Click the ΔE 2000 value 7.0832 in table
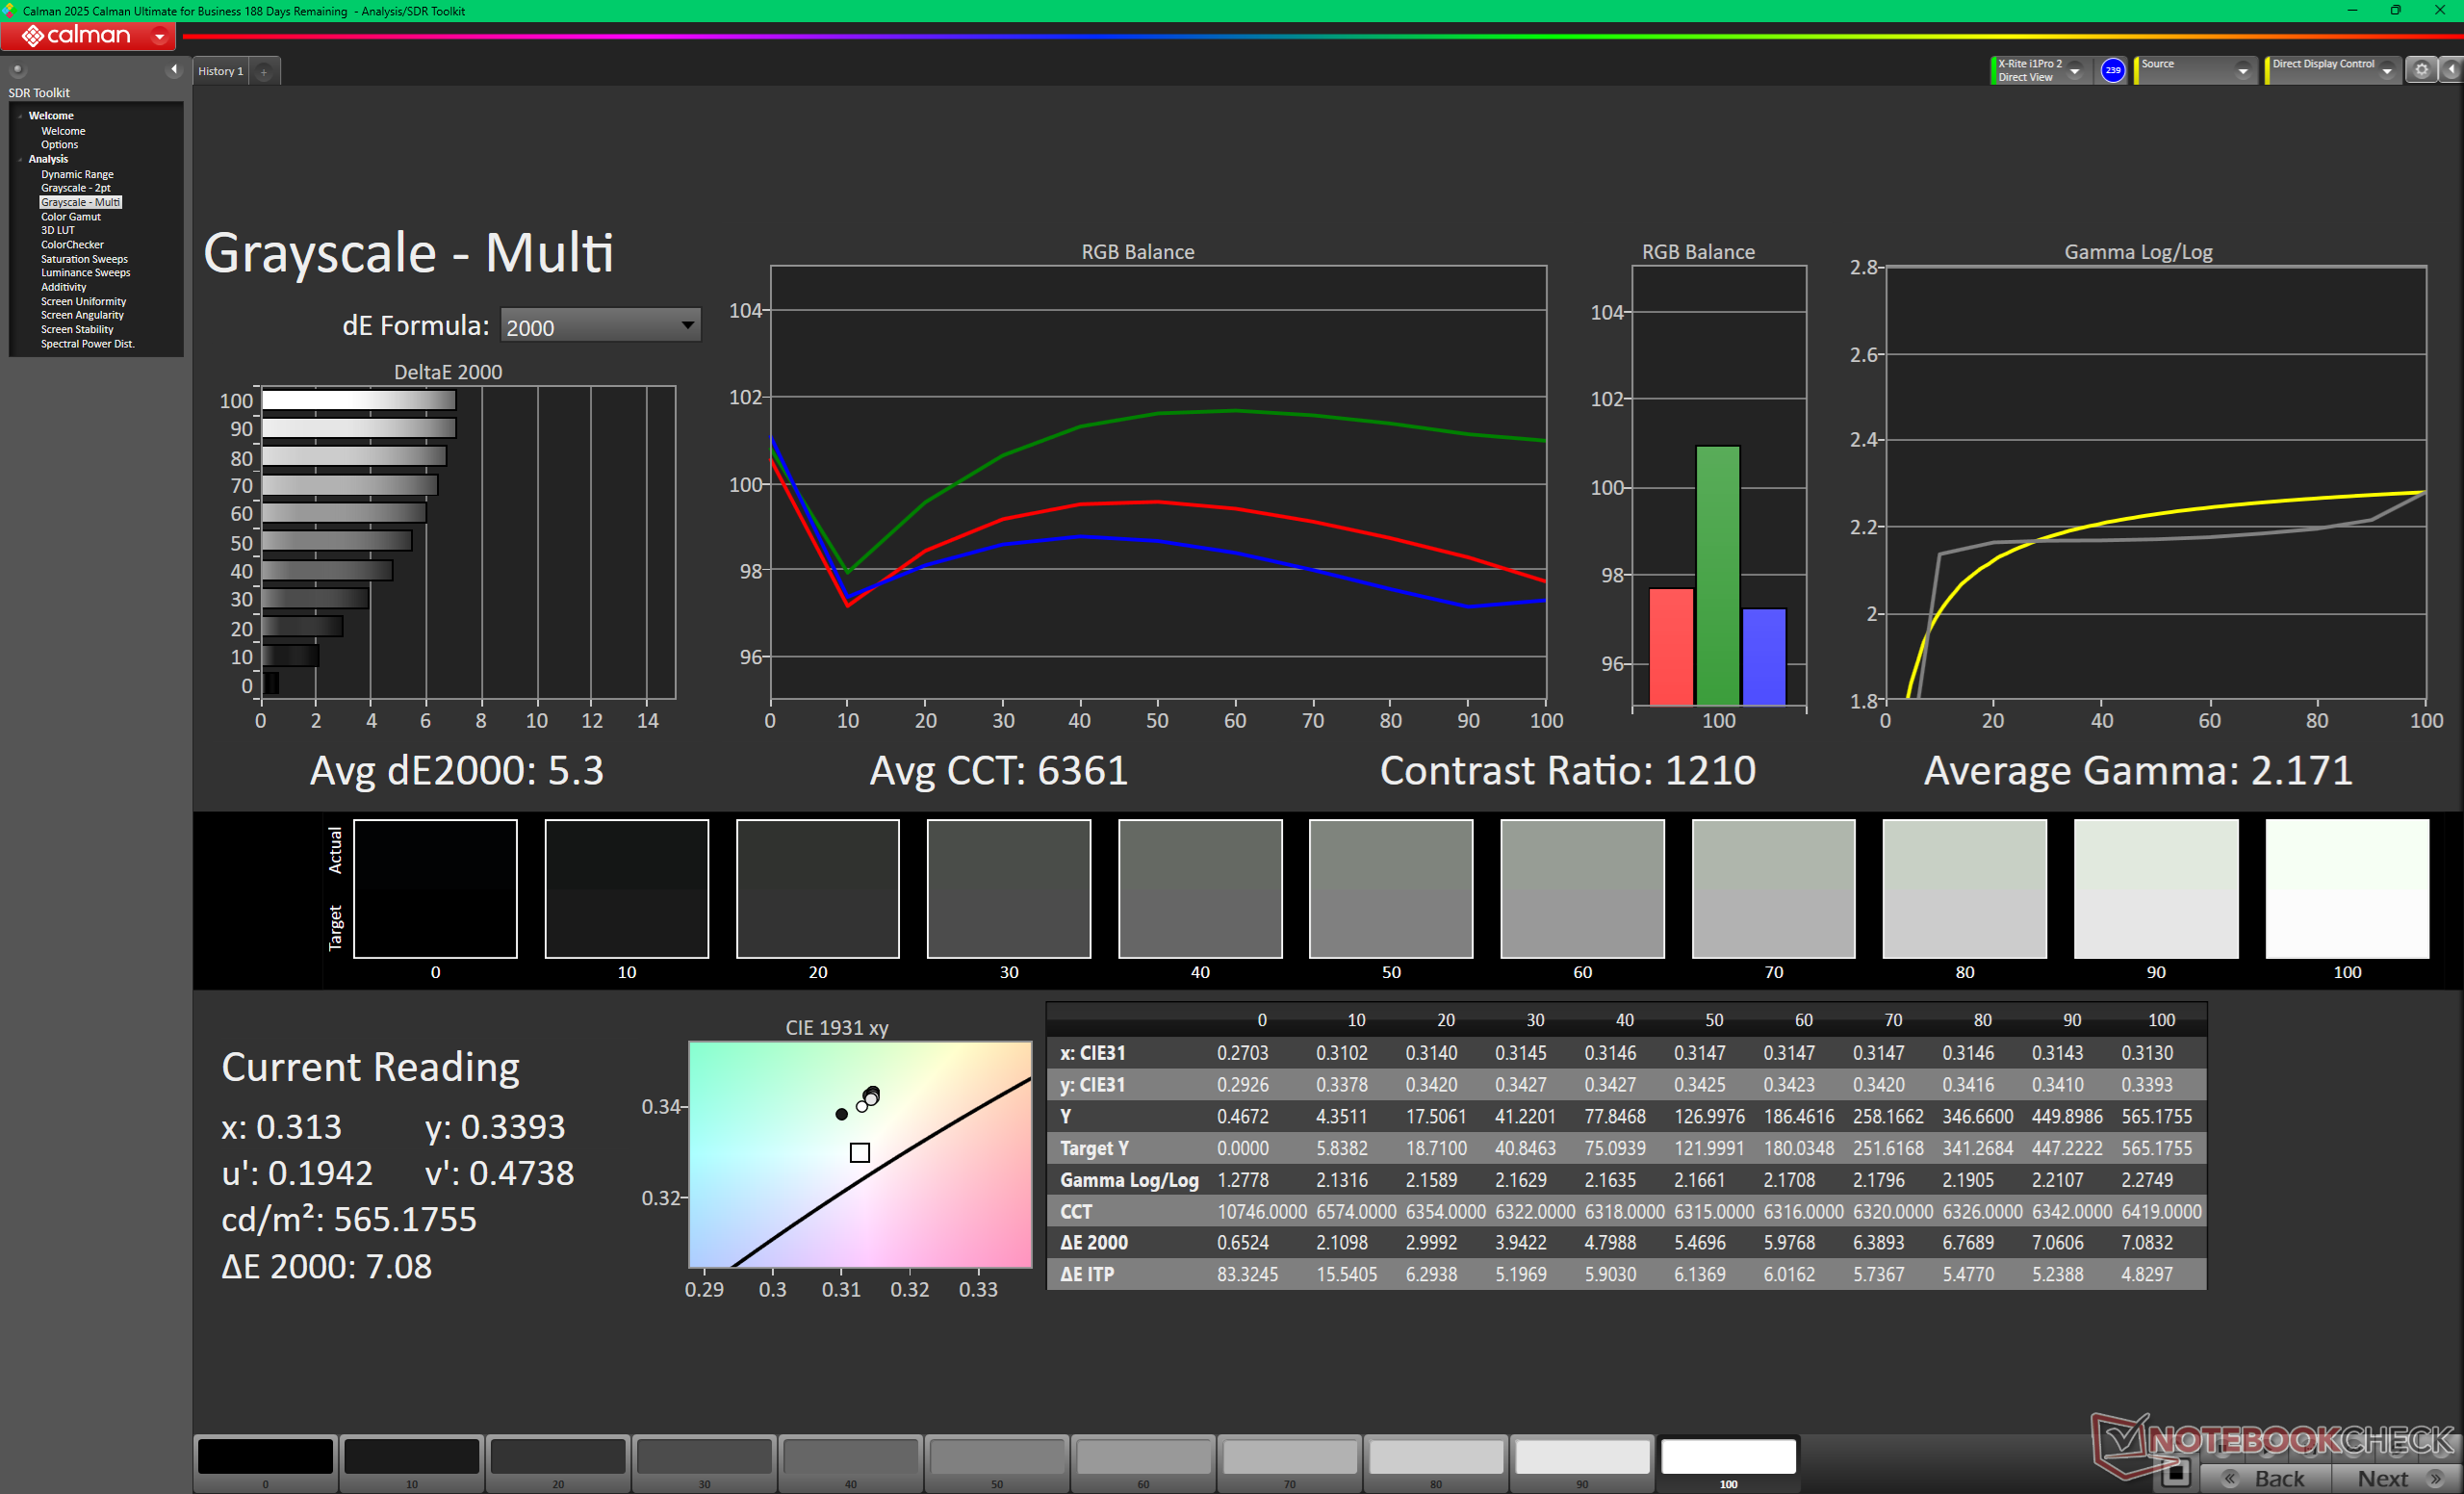Screen dimensions: 2464x1494 coord(2147,1242)
